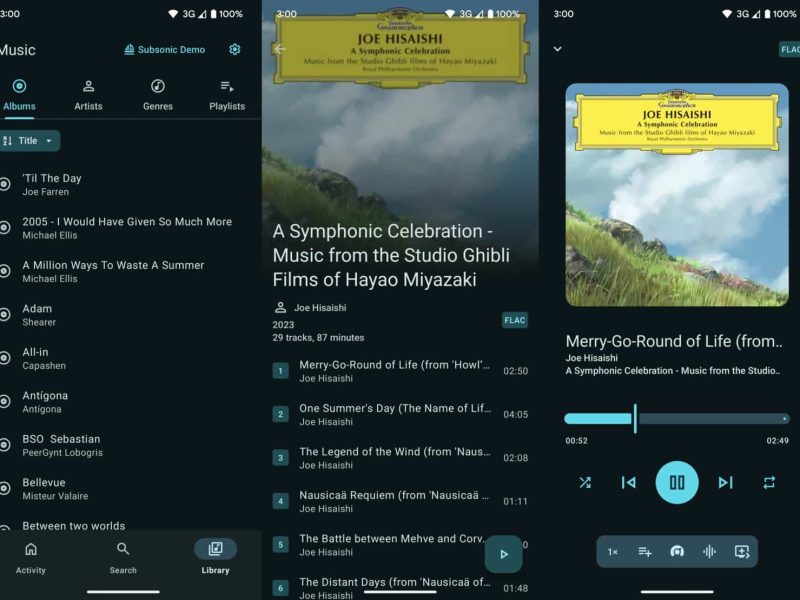Open album A Million Ways To Waste A Summer
This screenshot has height=600, width=800.
click(131, 271)
